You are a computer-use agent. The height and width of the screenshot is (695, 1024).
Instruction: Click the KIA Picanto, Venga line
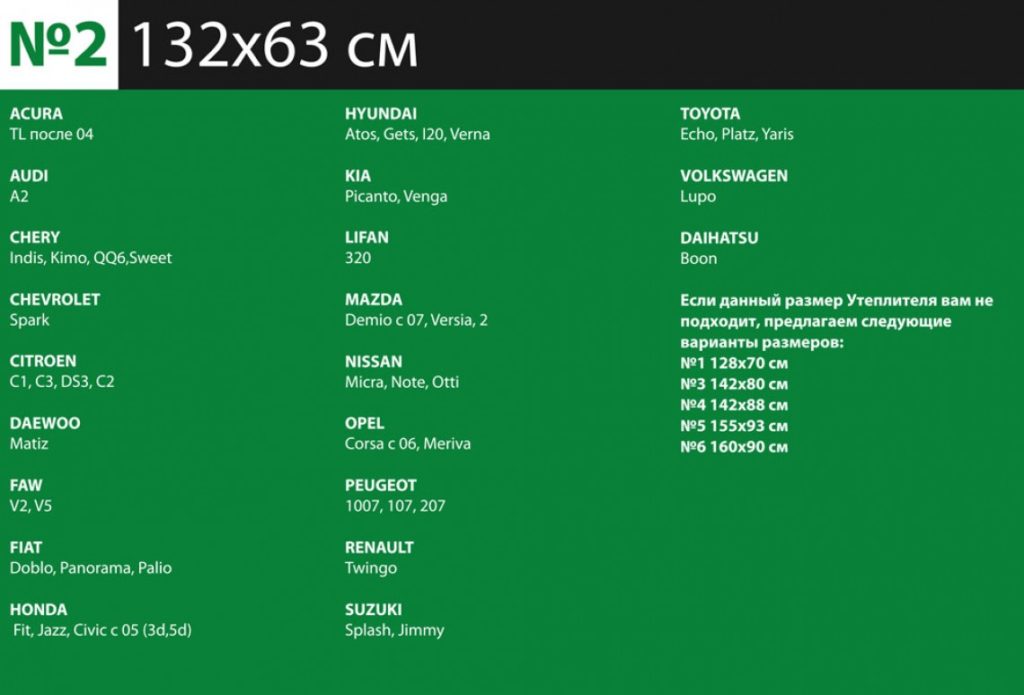point(396,197)
